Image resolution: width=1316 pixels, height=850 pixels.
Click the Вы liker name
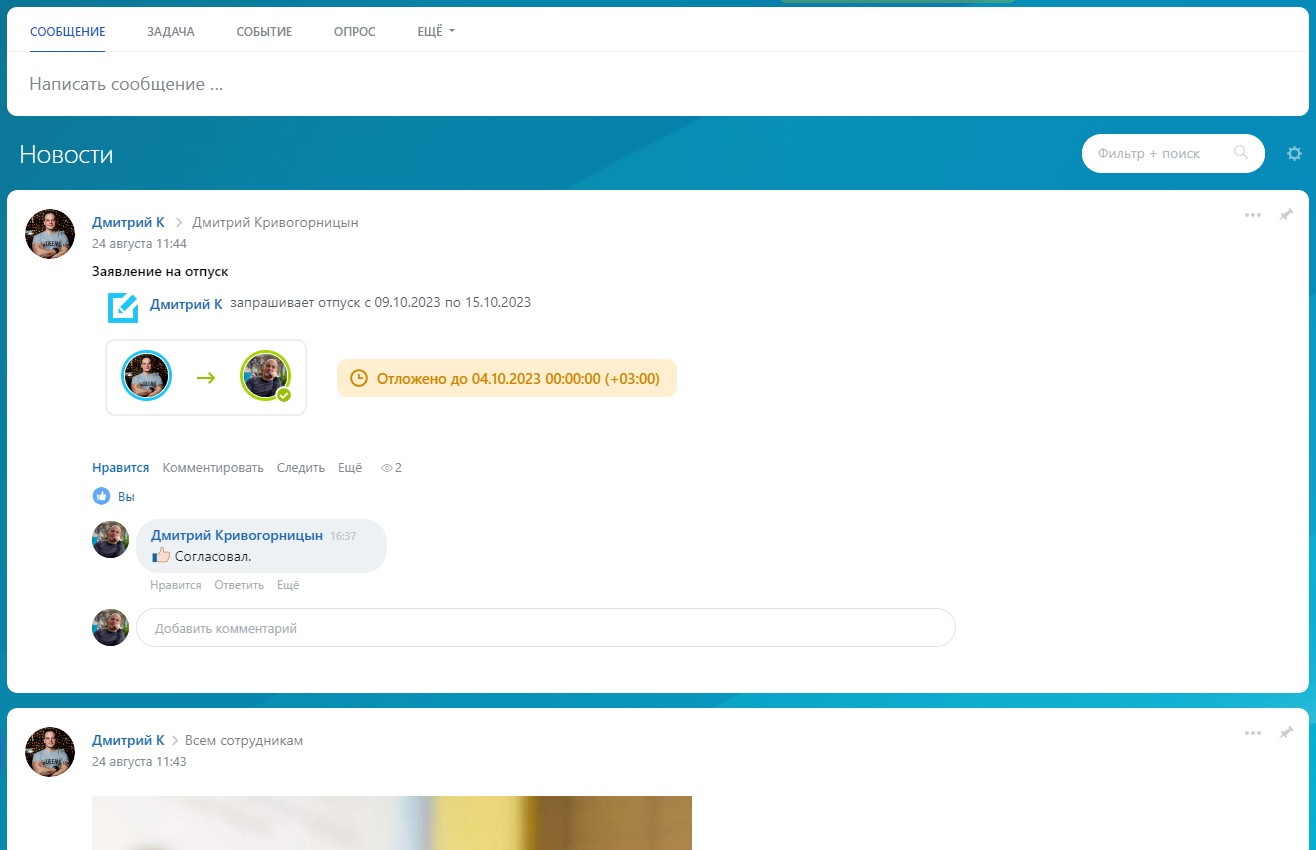point(126,496)
